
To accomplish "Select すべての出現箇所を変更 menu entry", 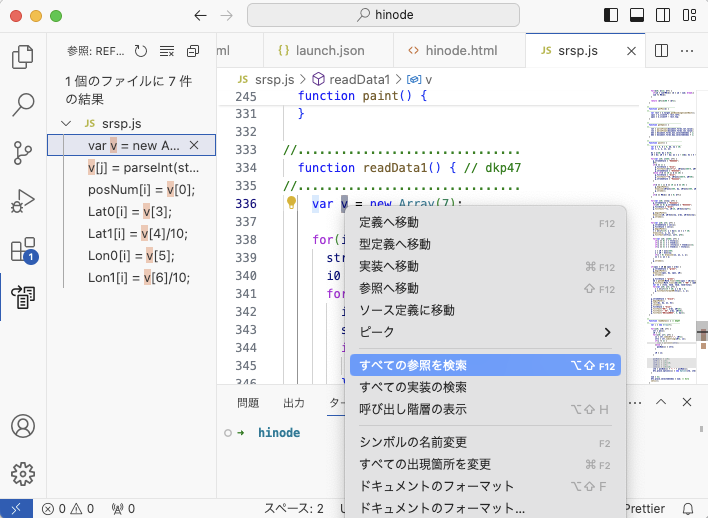I will [485, 464].
